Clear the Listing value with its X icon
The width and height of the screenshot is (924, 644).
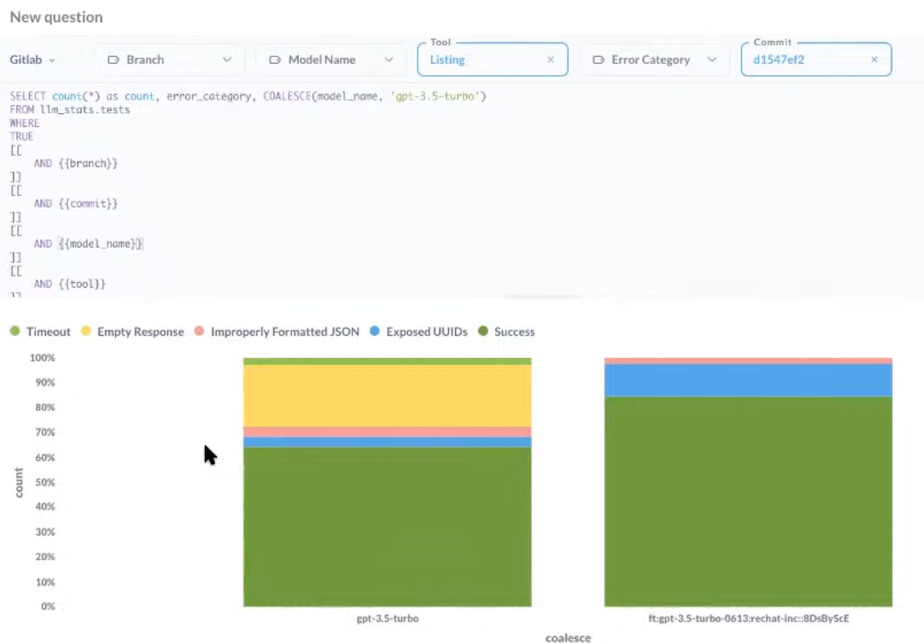(550, 59)
